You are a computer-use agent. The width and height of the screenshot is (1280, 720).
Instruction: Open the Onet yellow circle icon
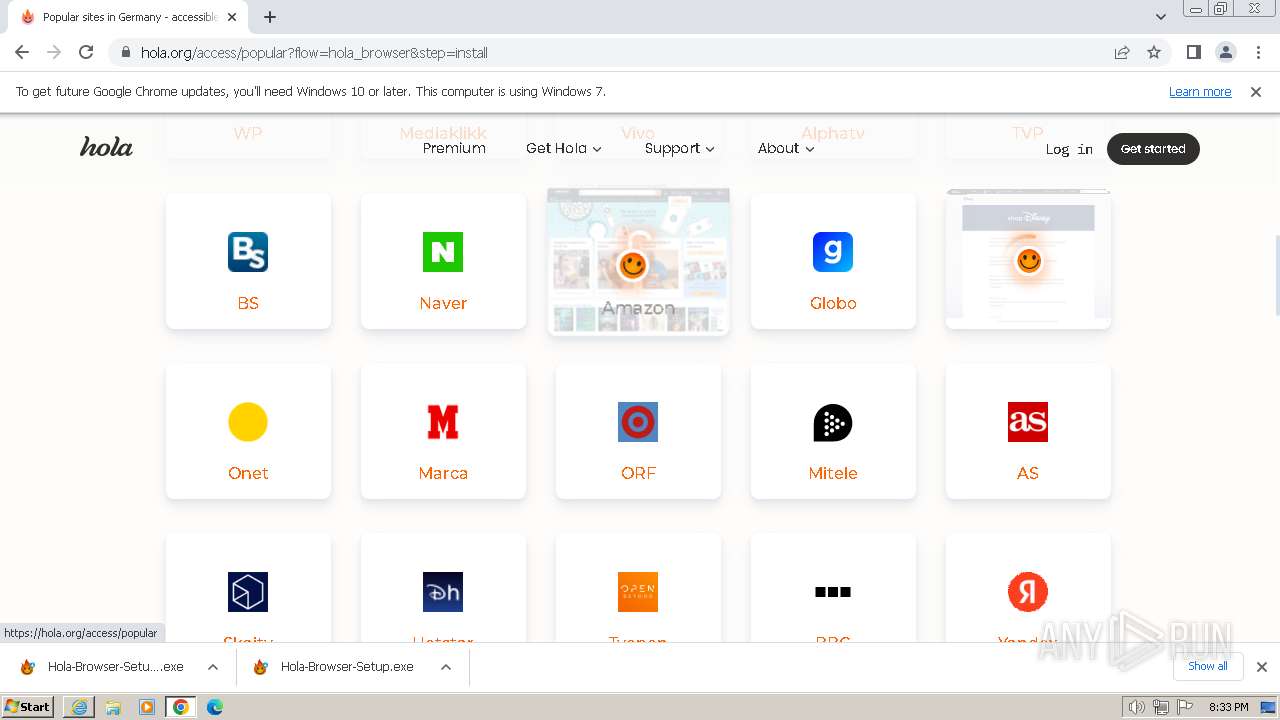[x=248, y=422]
